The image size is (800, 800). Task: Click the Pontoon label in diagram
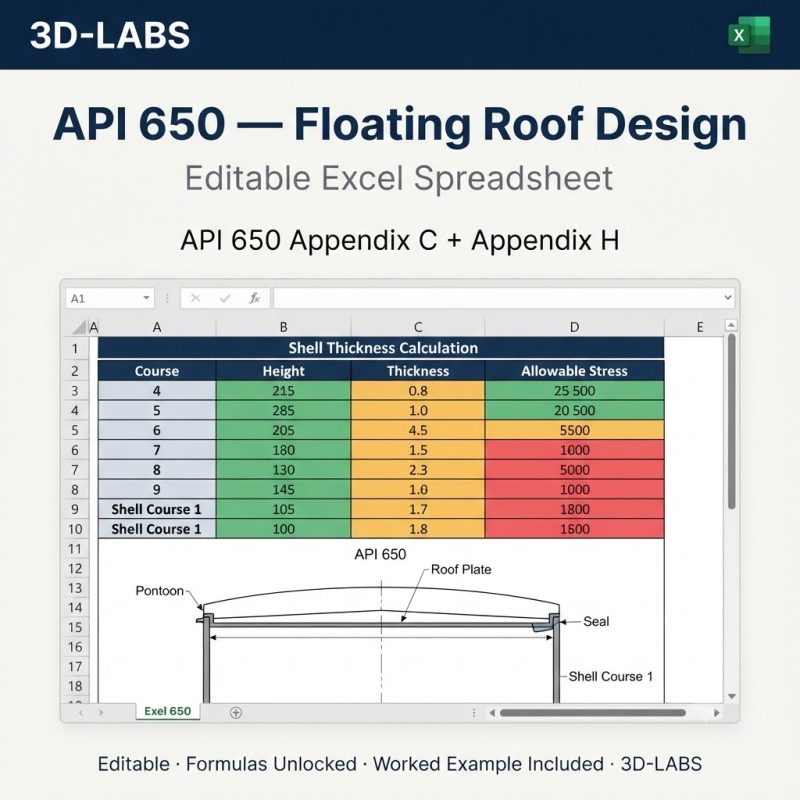159,591
